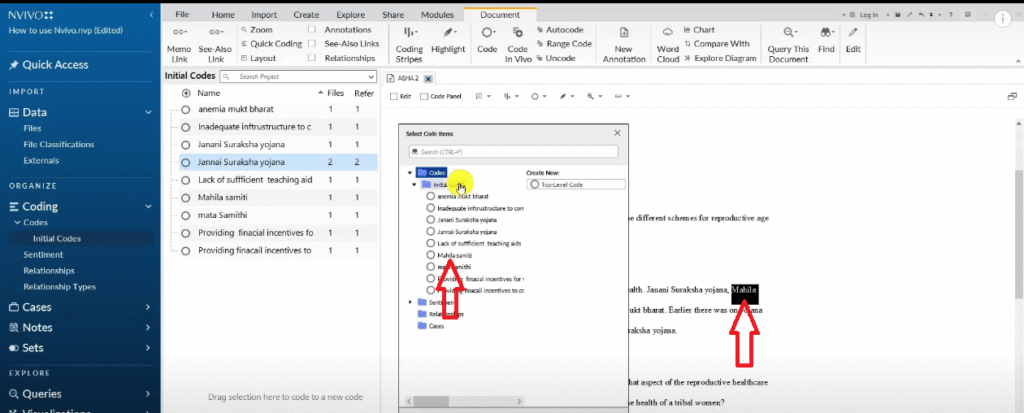Click Uncode in the ribbon

coord(556,58)
